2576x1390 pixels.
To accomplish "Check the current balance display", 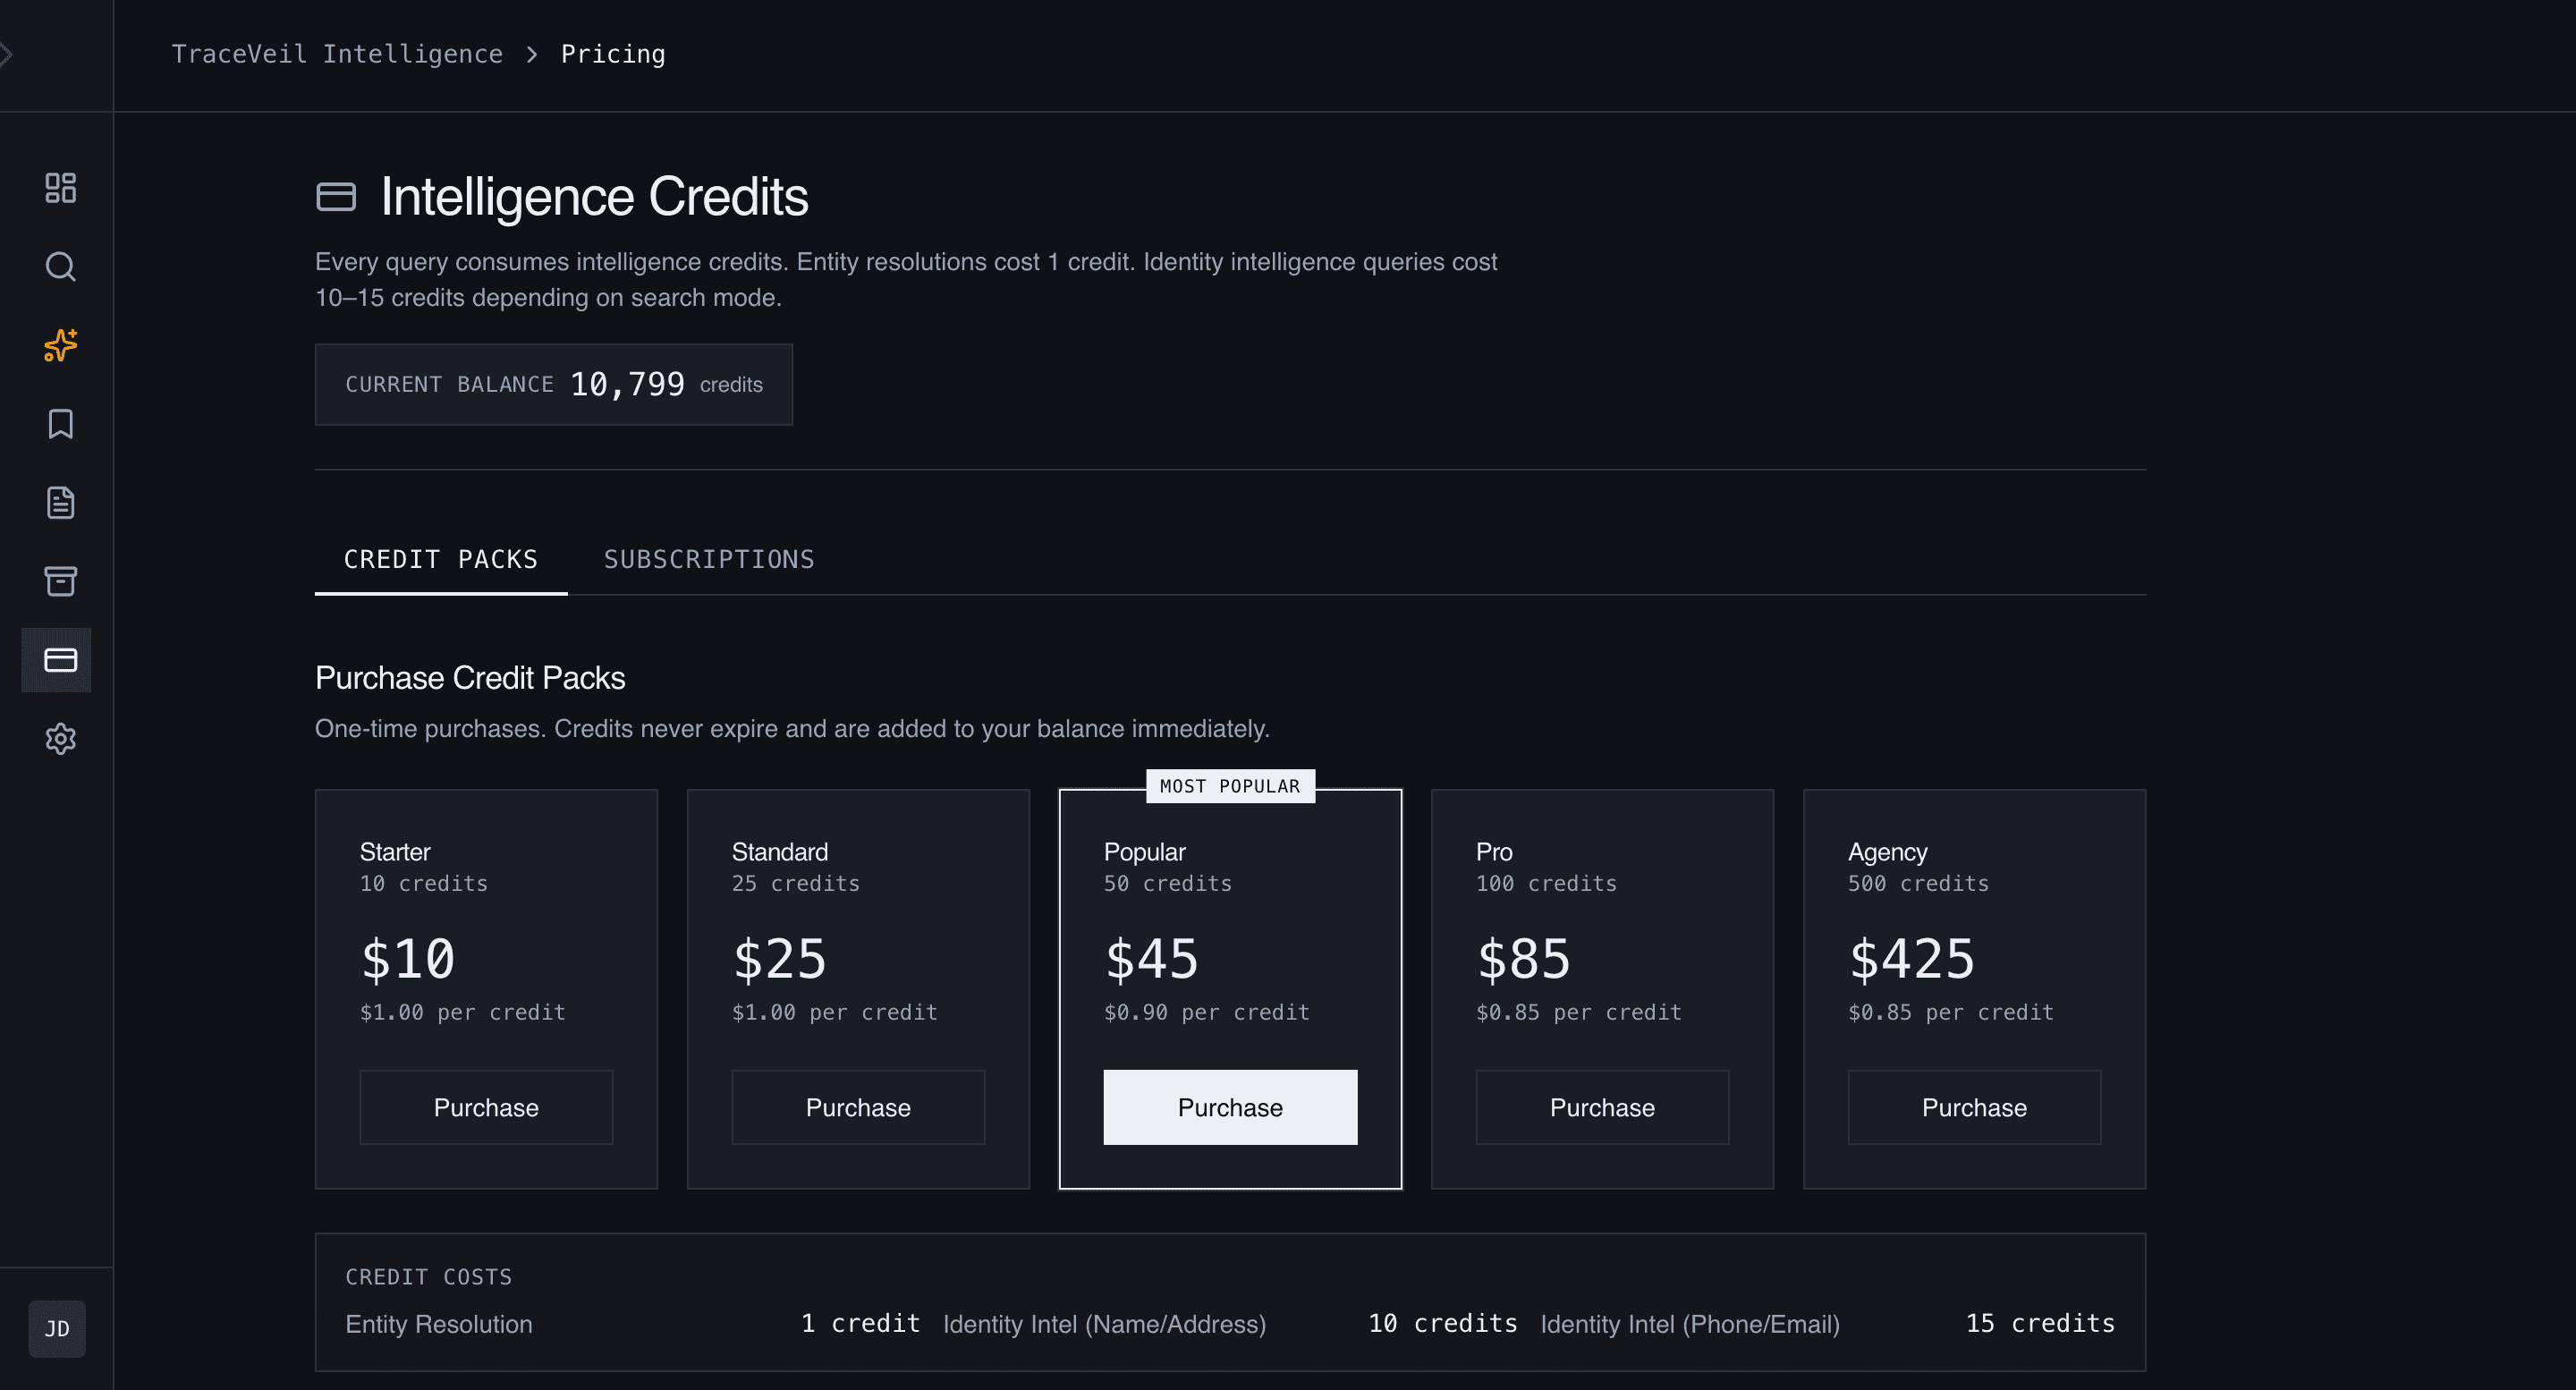I will coord(553,384).
